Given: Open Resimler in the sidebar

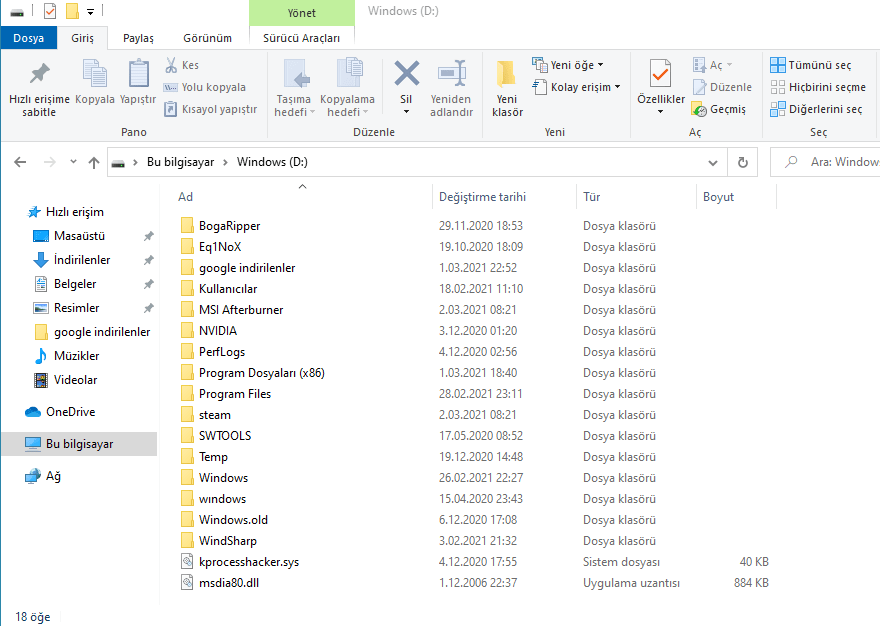Looking at the screenshot, I should point(76,308).
